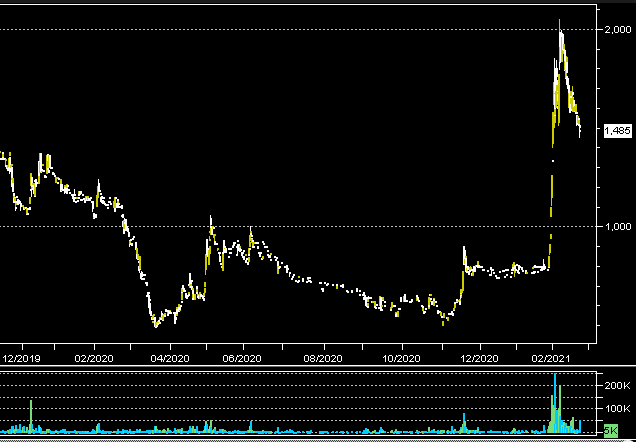Image resolution: width=636 pixels, height=442 pixels.
Task: Click the 200K volume axis label
Action: tap(617, 385)
